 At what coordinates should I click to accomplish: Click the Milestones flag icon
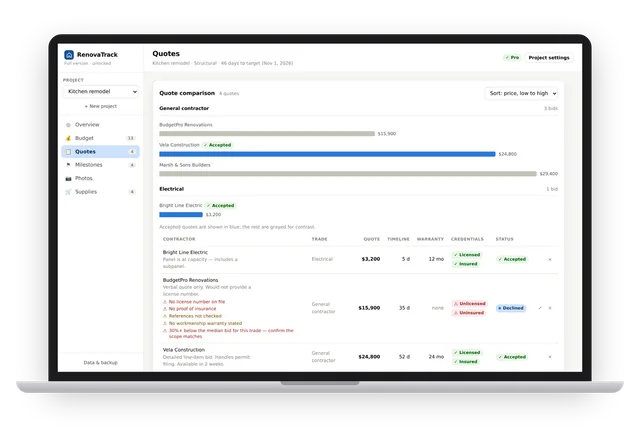tap(68, 165)
